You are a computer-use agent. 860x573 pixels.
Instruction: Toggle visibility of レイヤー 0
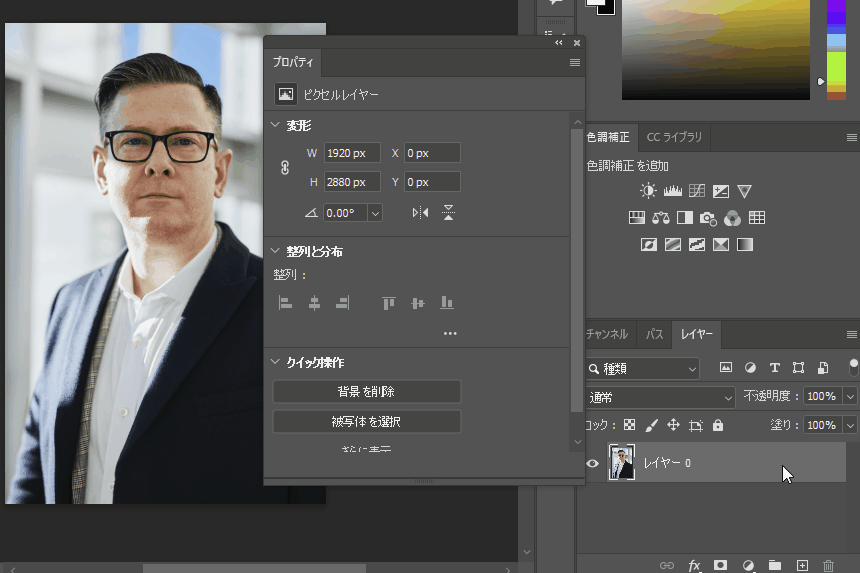point(592,463)
